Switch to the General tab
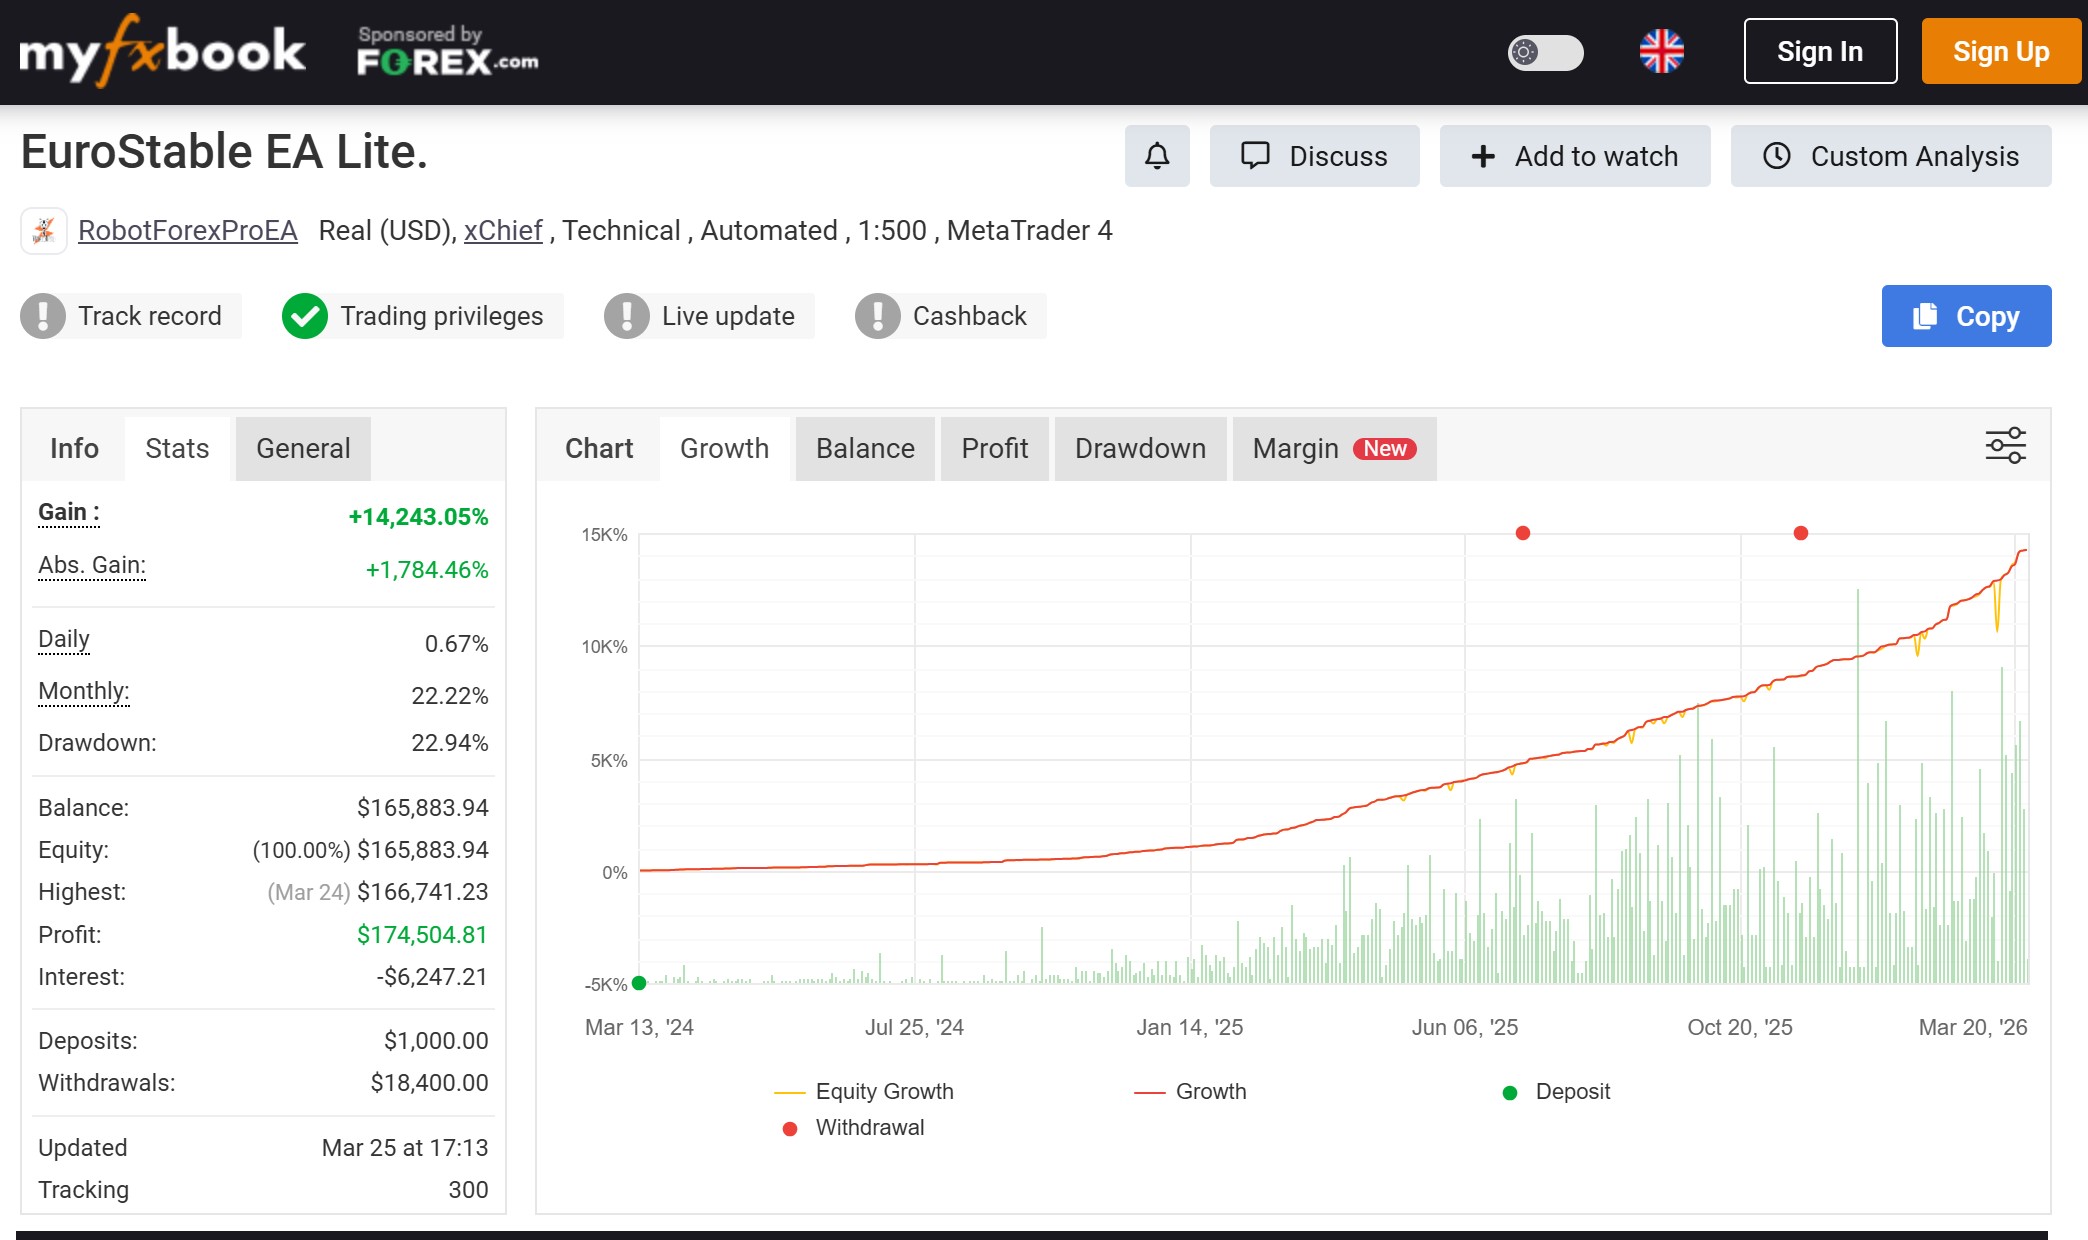The width and height of the screenshot is (2088, 1240). coord(302,448)
